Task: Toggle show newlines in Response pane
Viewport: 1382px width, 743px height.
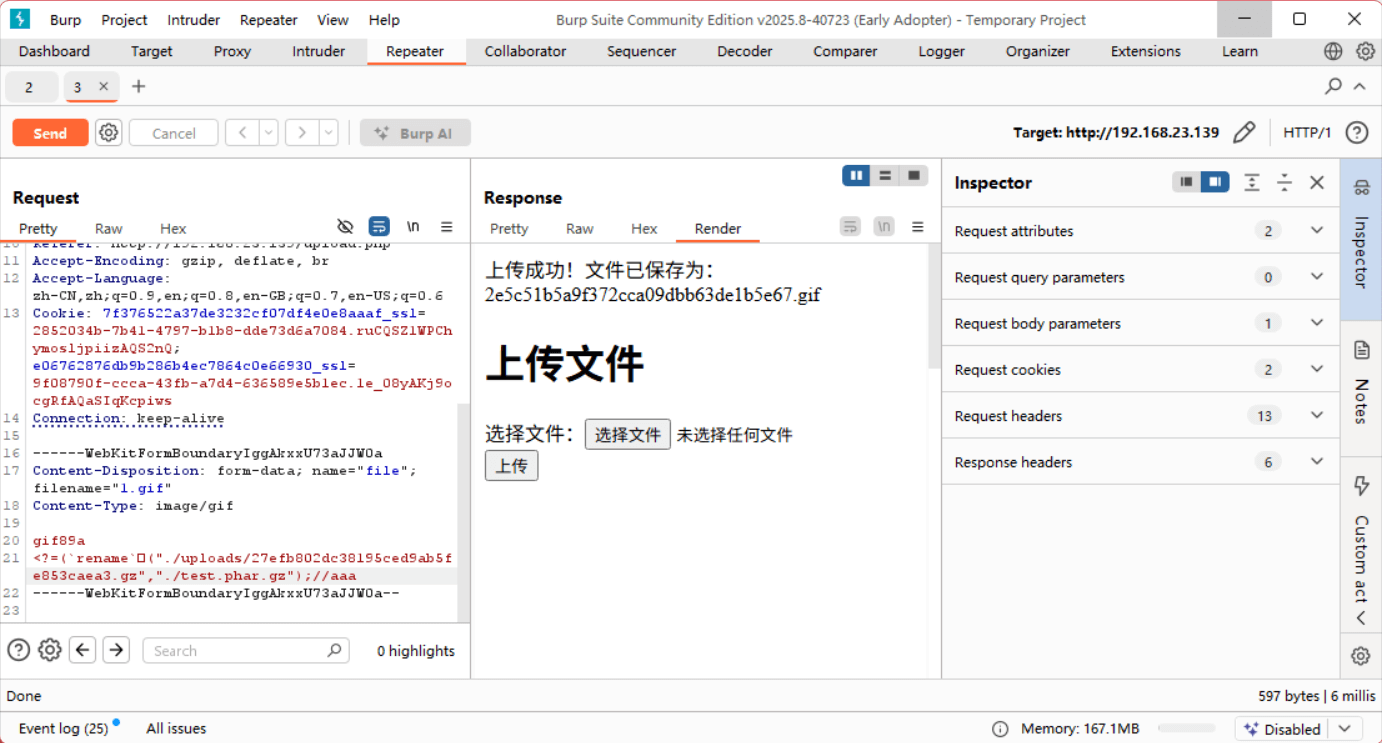Action: coord(884,226)
